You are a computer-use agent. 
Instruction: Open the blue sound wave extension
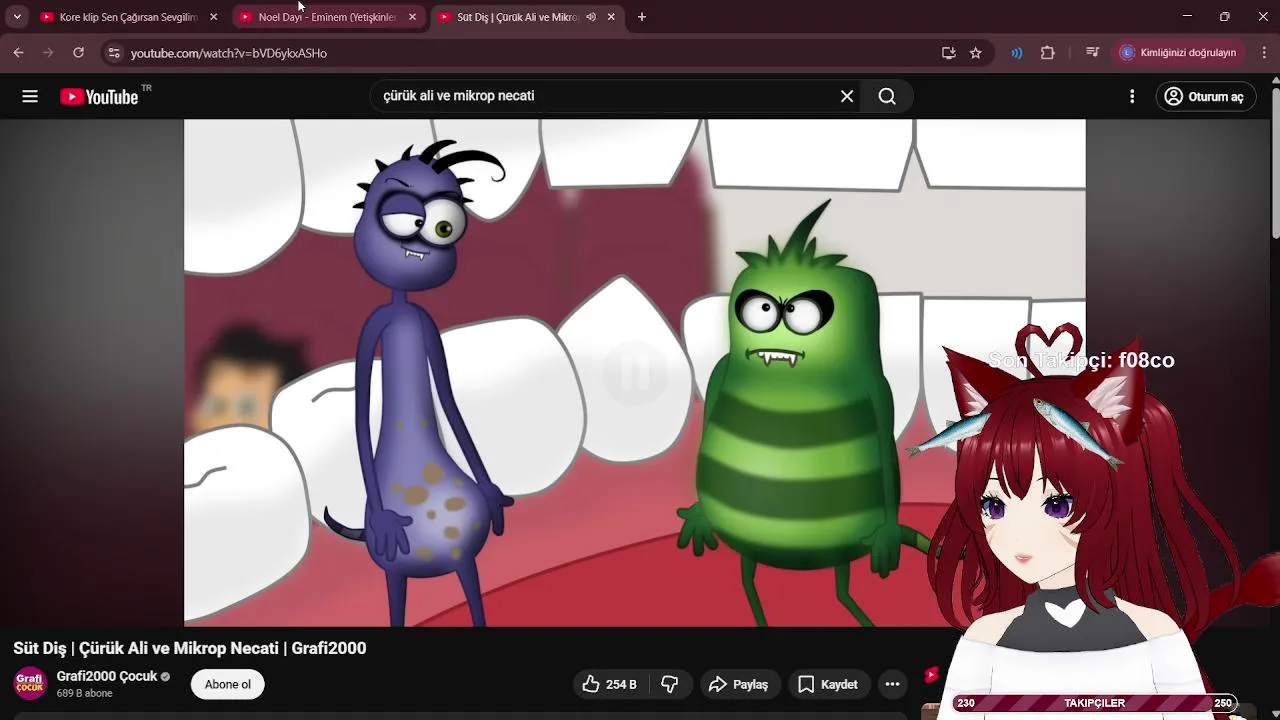(x=1017, y=53)
